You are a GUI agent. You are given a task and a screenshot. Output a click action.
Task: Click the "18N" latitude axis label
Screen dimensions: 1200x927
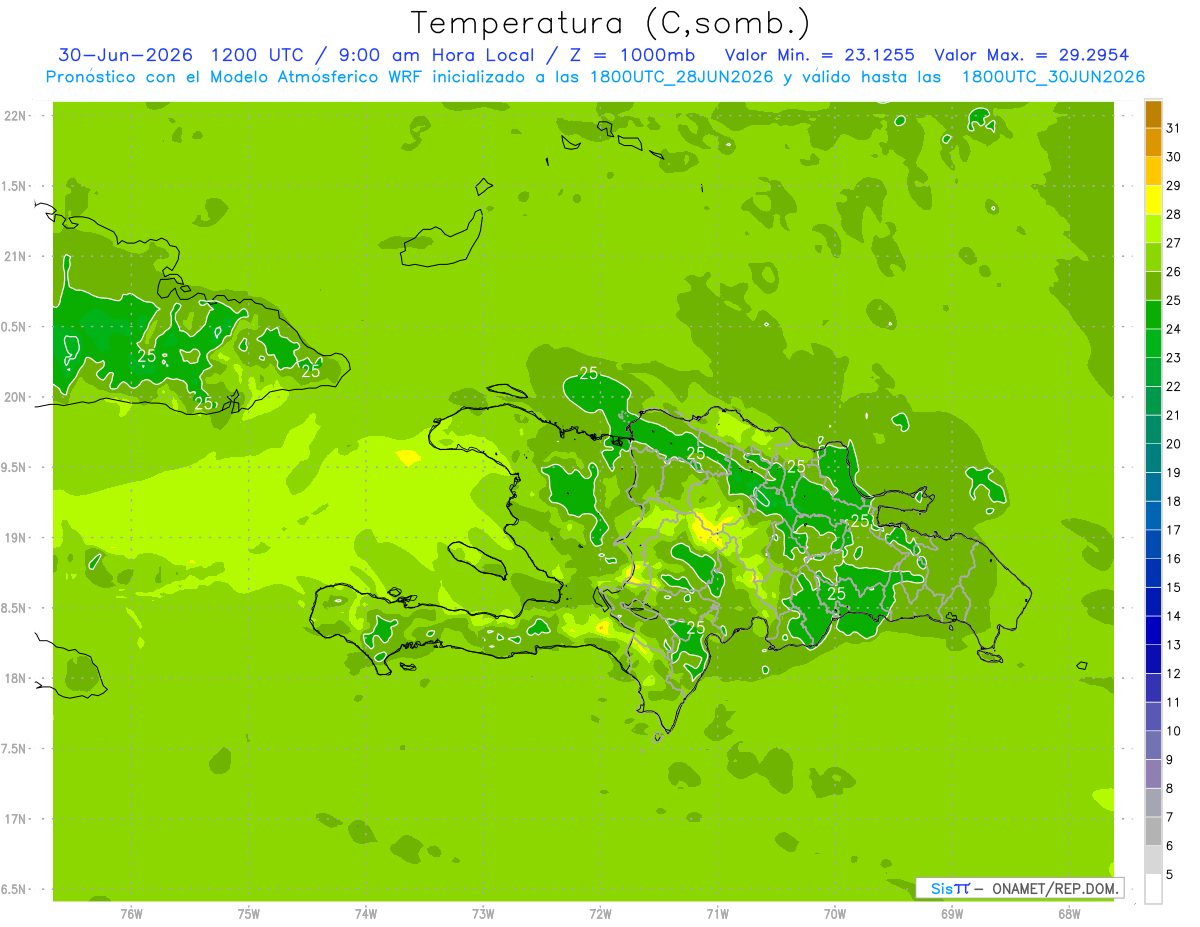pyautogui.click(x=14, y=678)
